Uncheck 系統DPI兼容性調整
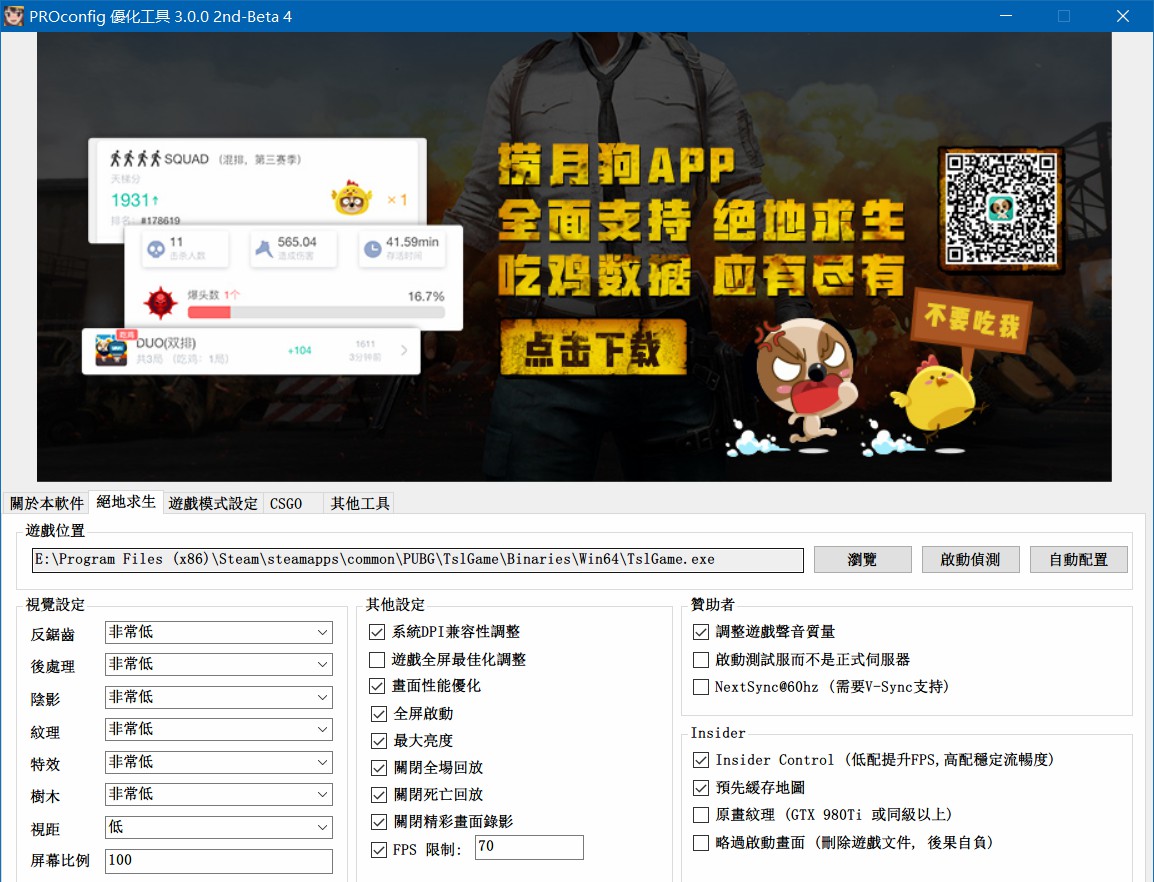 click(x=377, y=632)
